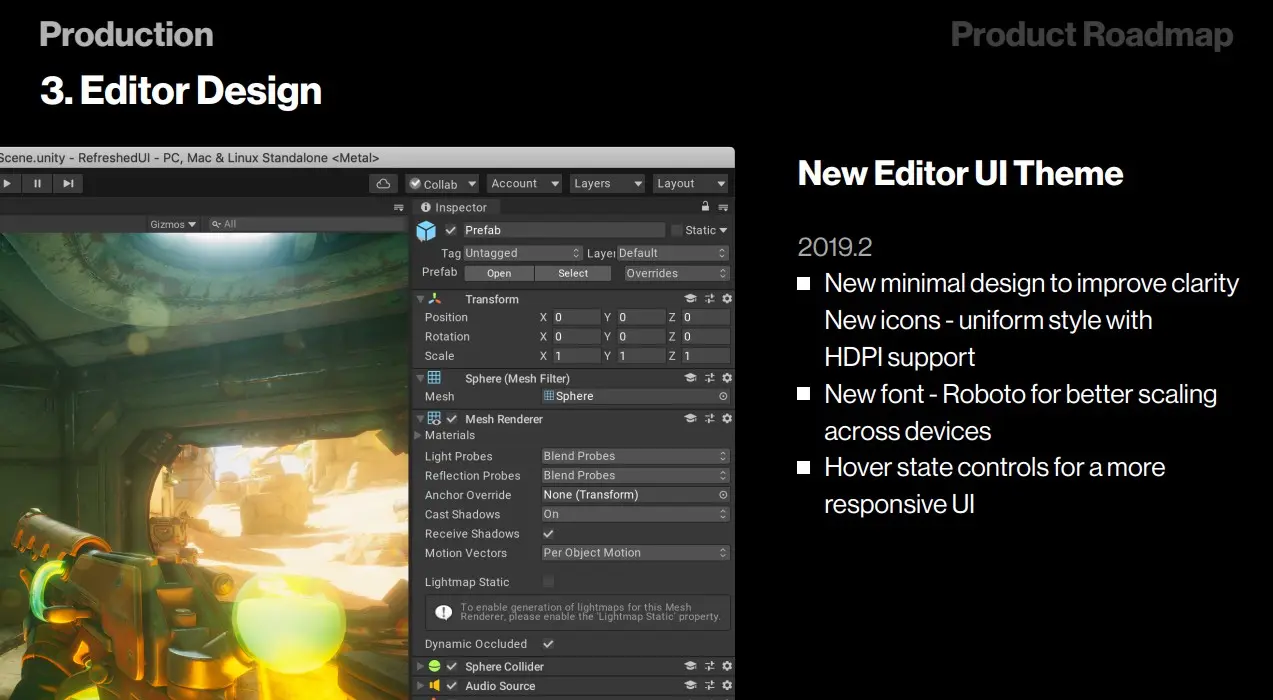Click the Mesh Filter grid icon
The height and width of the screenshot is (700, 1273).
click(x=435, y=378)
